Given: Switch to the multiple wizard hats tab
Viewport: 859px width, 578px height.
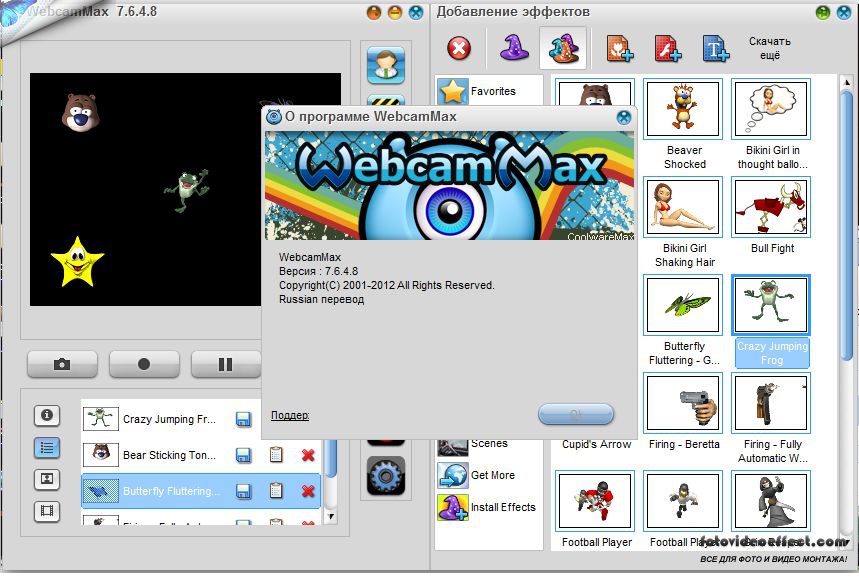Looking at the screenshot, I should point(563,48).
